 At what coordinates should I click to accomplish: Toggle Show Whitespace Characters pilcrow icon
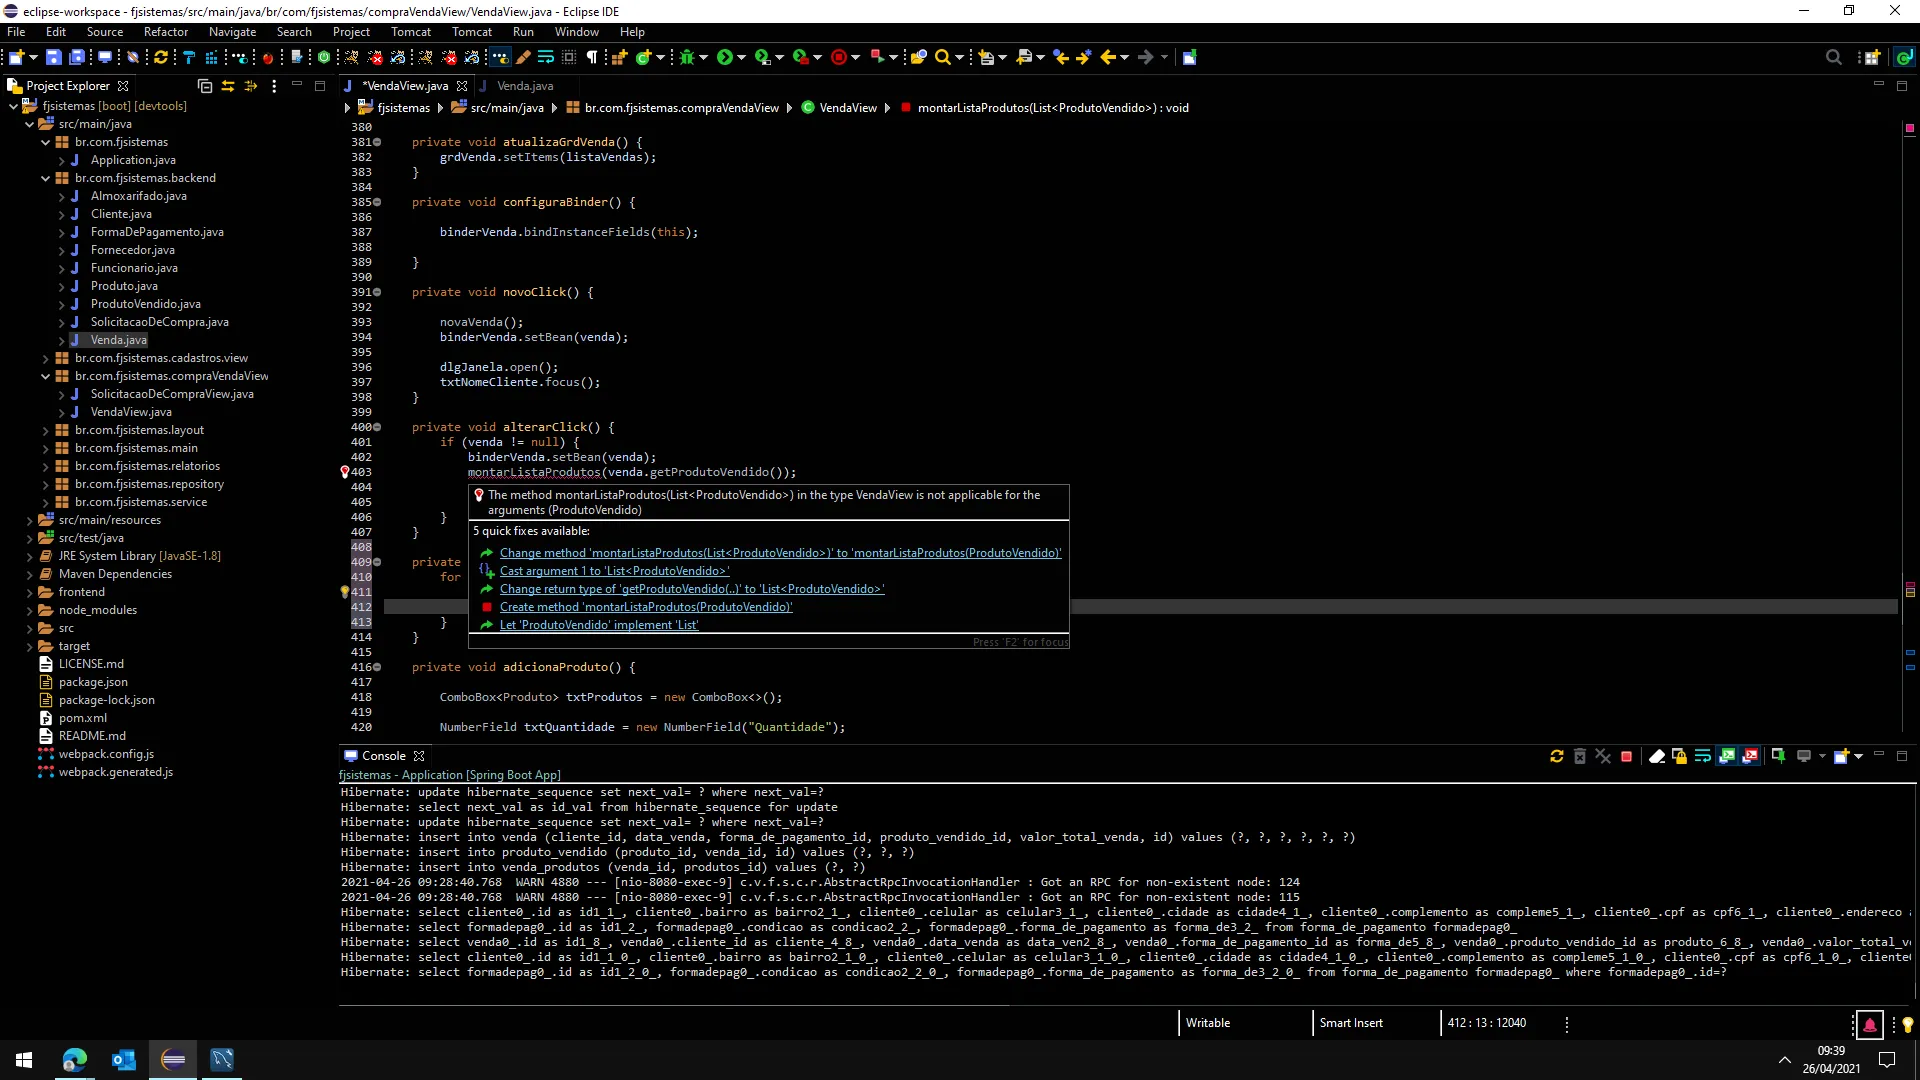click(x=592, y=57)
